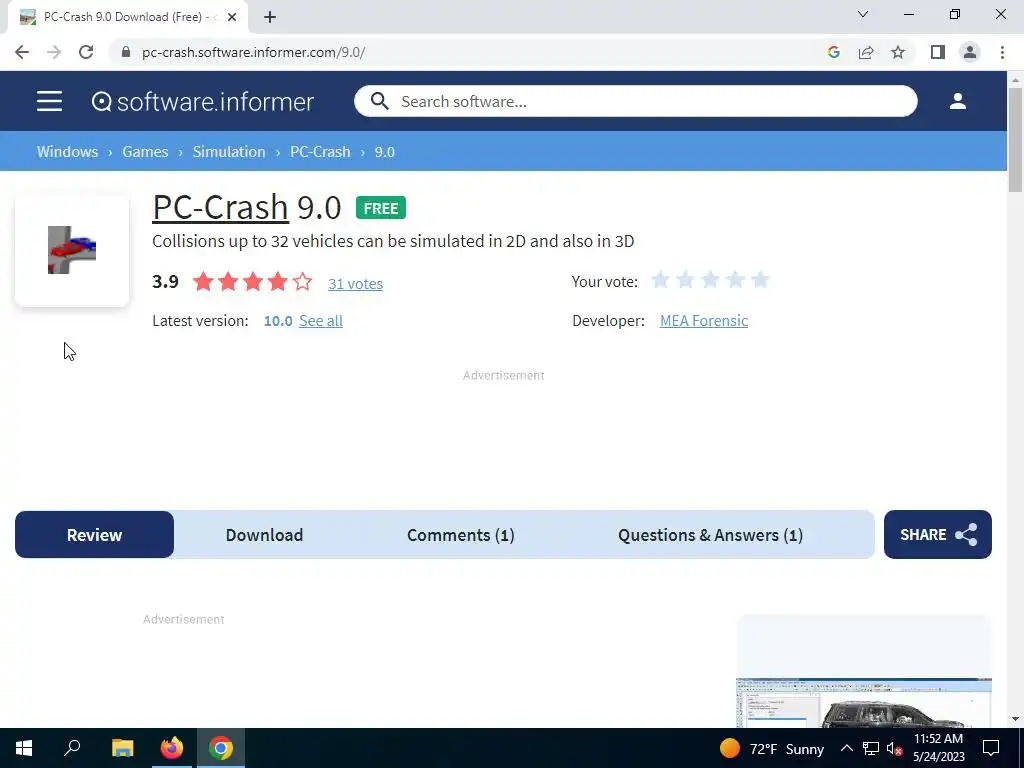Launch Firefox from taskbar
The width and height of the screenshot is (1024, 768).
[x=172, y=748]
